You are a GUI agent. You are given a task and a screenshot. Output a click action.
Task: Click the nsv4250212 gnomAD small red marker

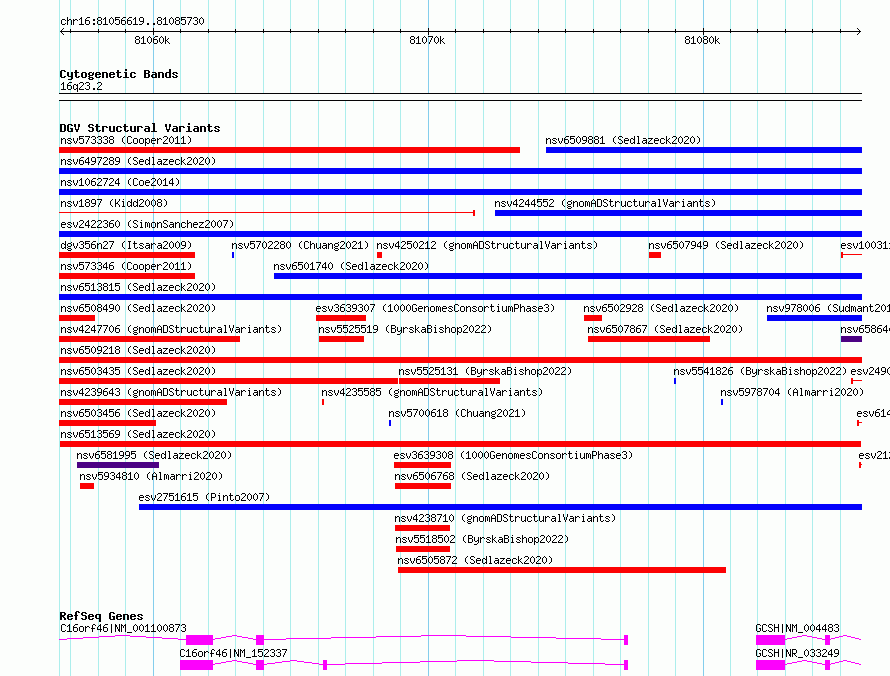pos(379,255)
